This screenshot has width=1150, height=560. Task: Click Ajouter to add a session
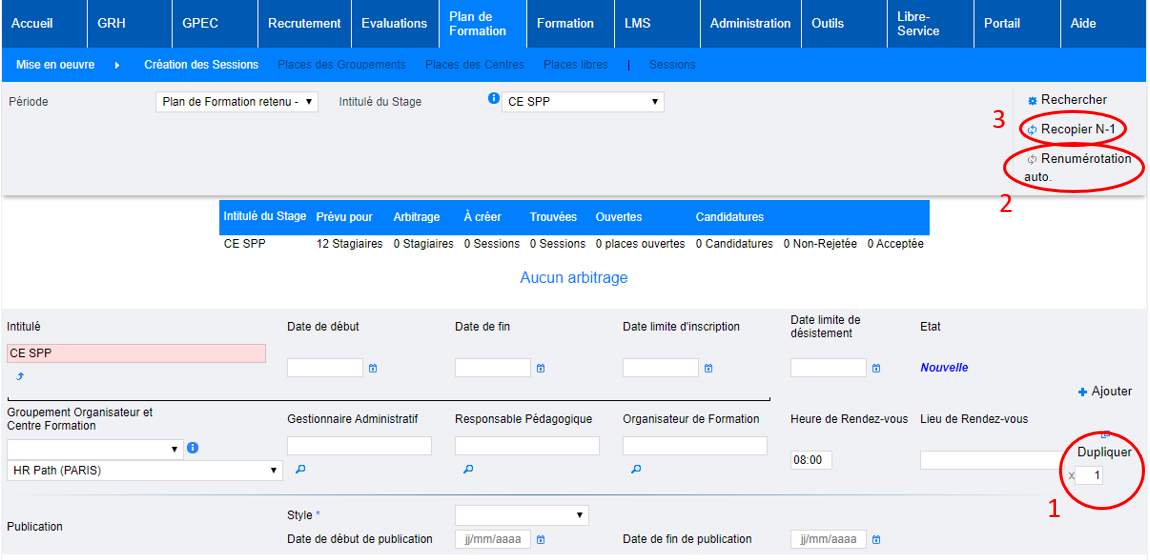pos(1105,391)
